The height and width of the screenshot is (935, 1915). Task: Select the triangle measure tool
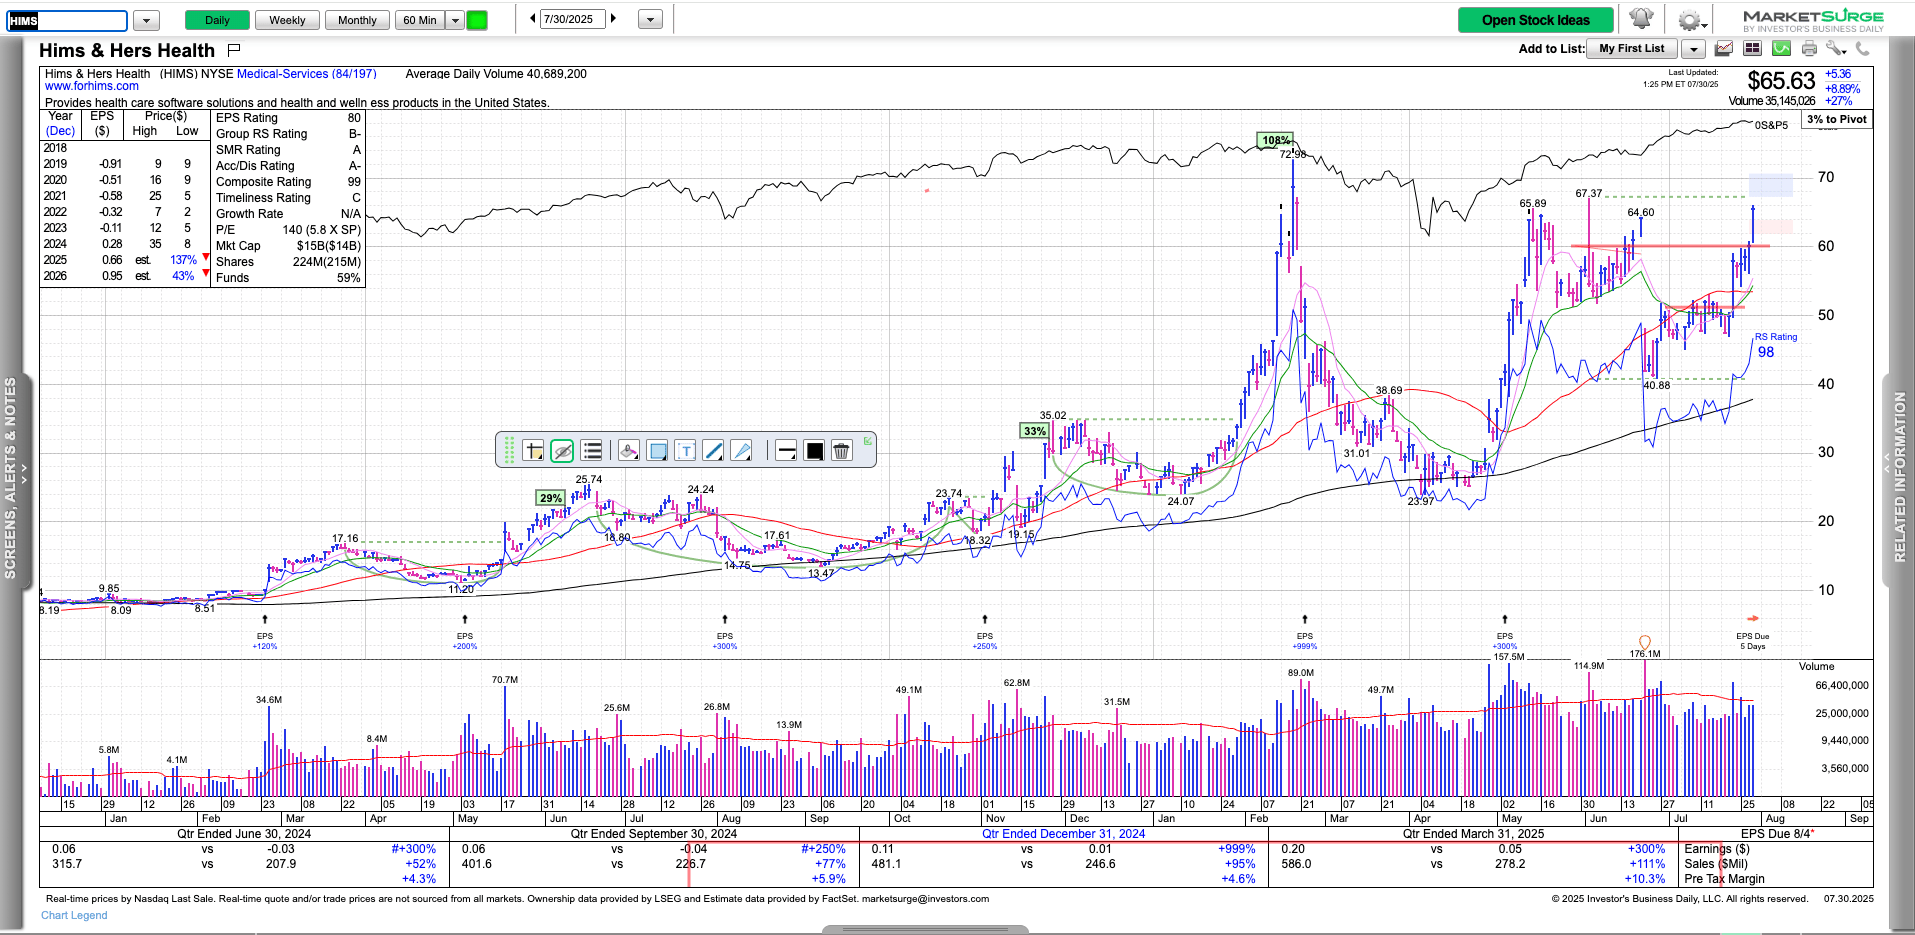[742, 451]
